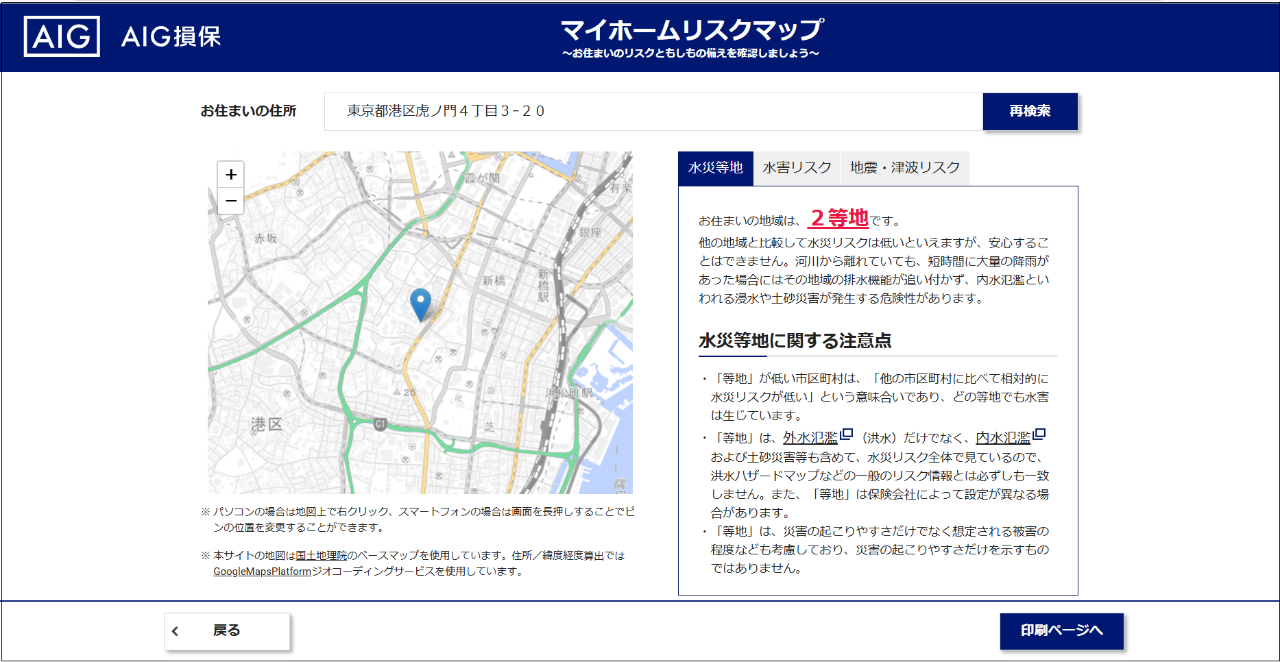Click the blue location pin on map

click(x=421, y=303)
